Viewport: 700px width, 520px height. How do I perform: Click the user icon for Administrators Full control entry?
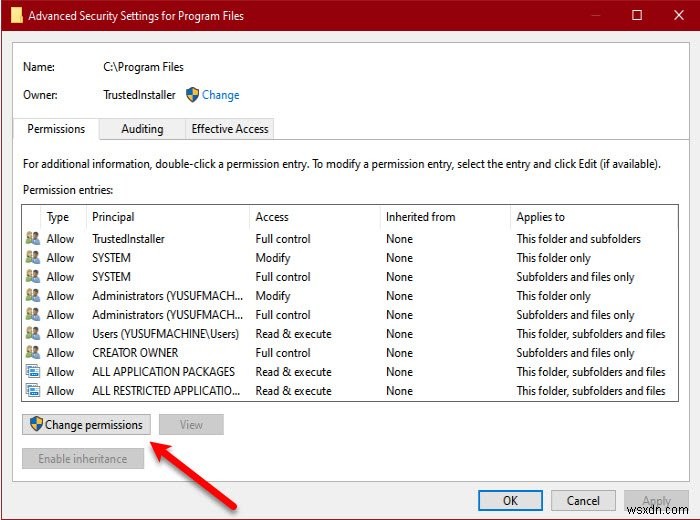33,314
